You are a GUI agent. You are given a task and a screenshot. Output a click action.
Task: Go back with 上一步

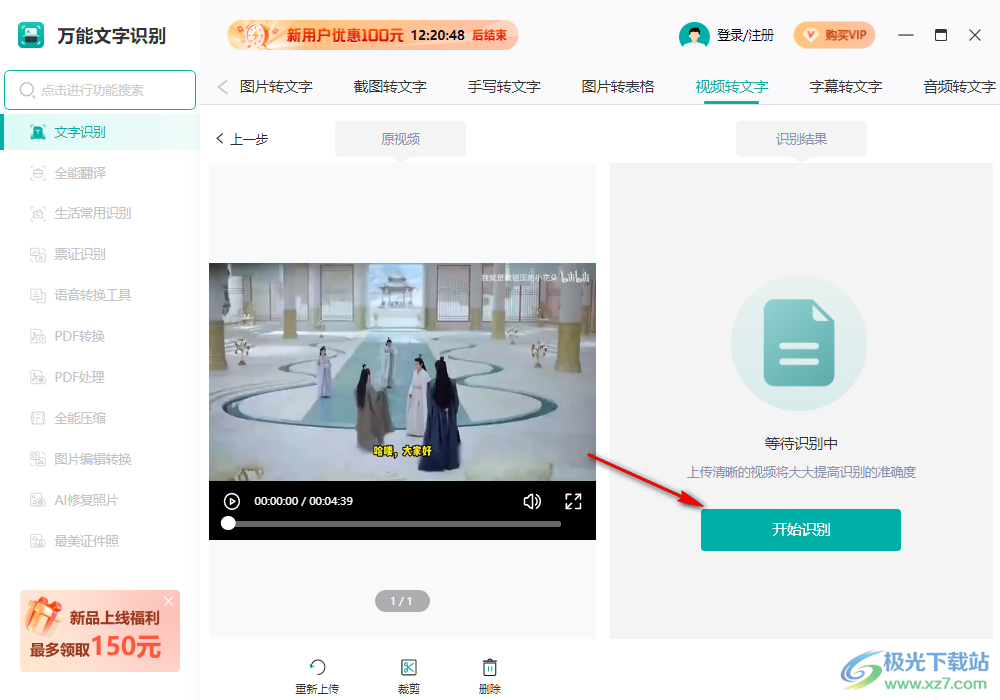(242, 139)
